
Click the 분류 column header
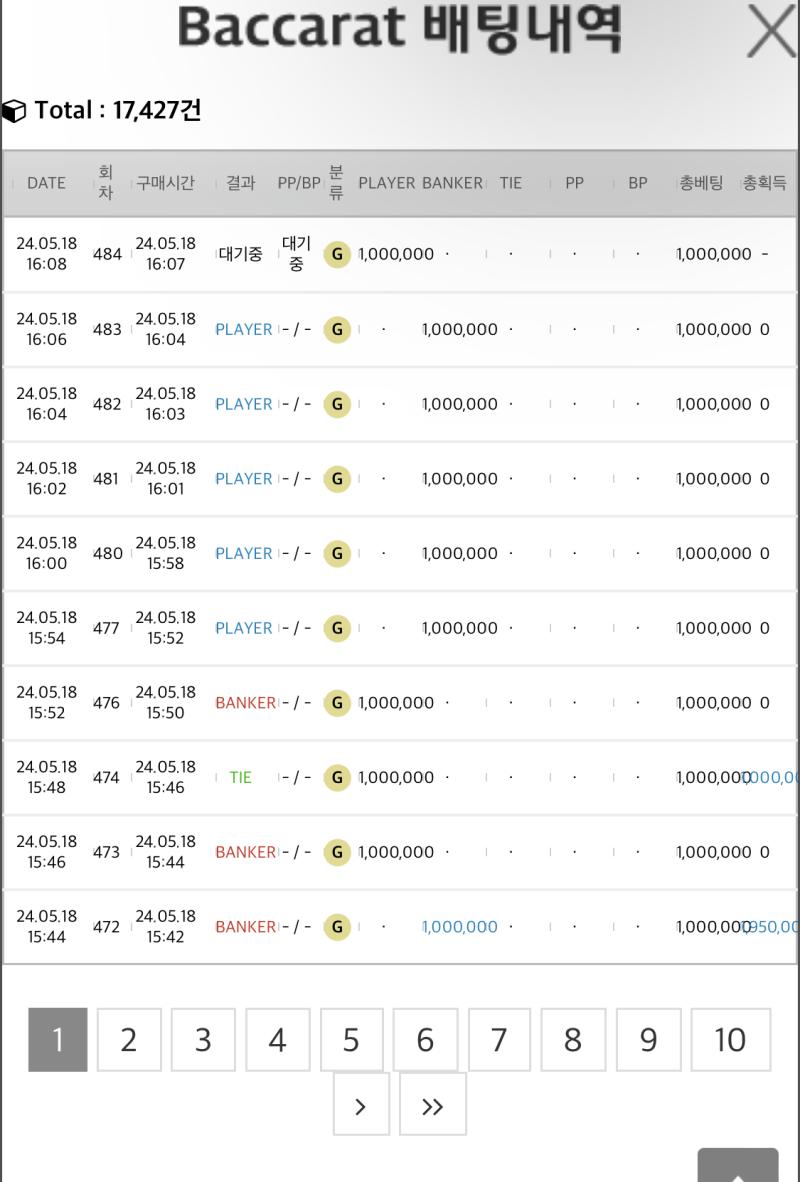336,183
